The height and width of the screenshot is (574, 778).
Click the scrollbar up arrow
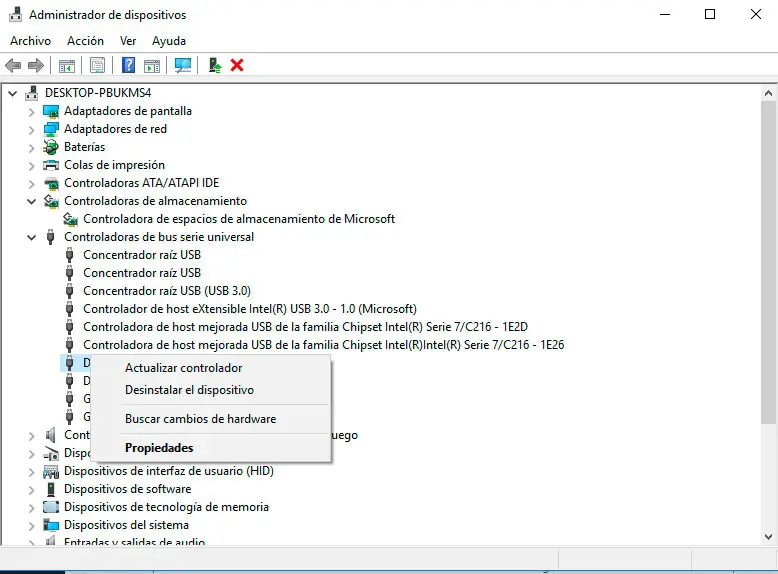pyautogui.click(x=768, y=93)
